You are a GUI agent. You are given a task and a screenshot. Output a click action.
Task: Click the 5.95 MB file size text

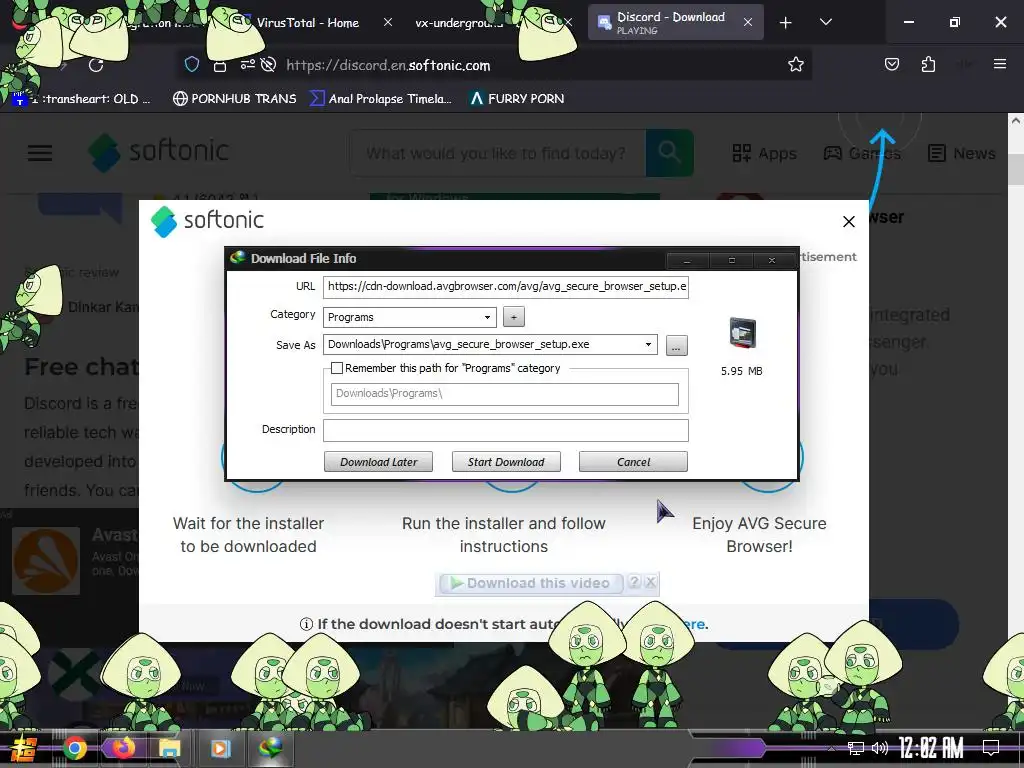741,371
